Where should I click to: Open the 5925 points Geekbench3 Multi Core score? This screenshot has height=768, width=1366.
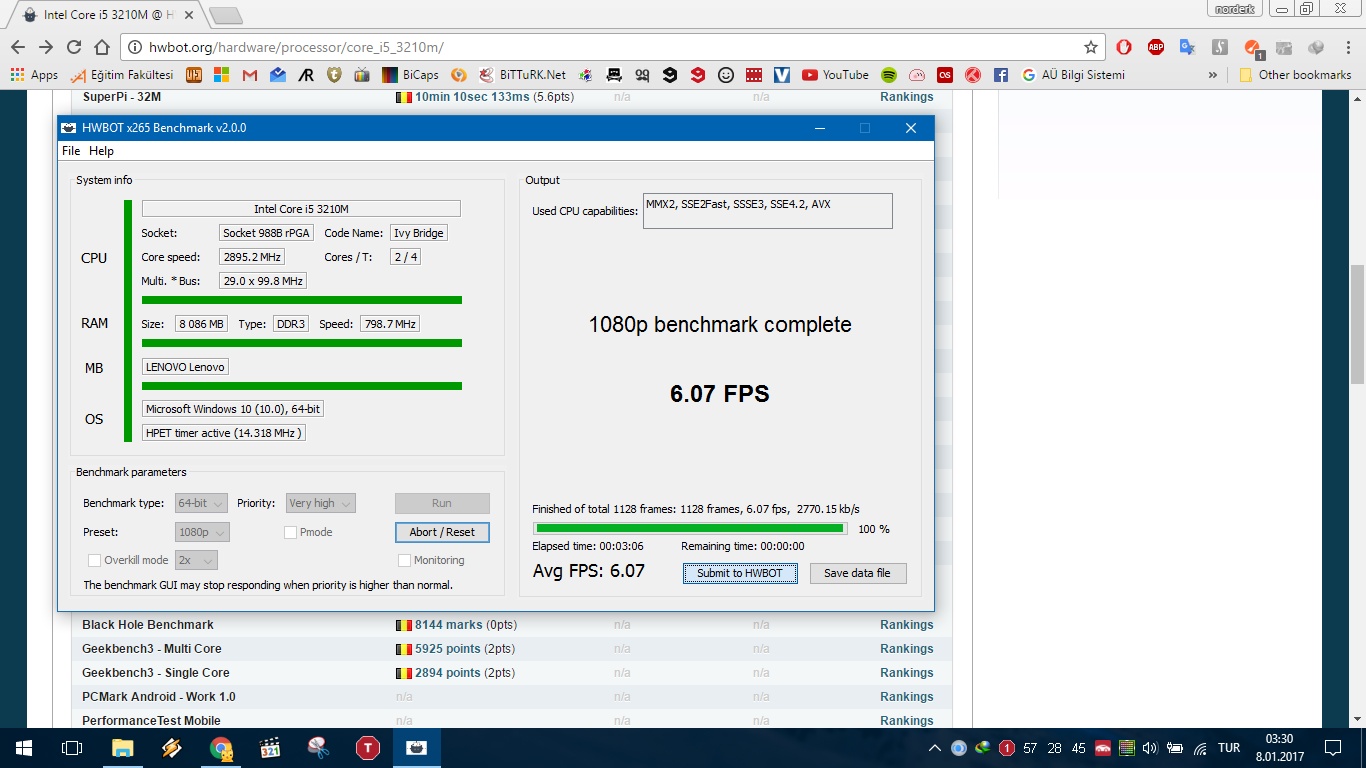[447, 649]
